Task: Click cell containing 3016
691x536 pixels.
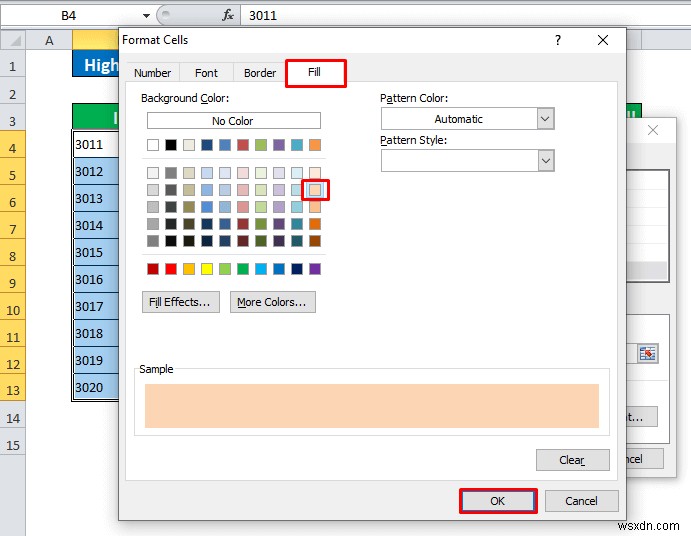Action: click(96, 279)
